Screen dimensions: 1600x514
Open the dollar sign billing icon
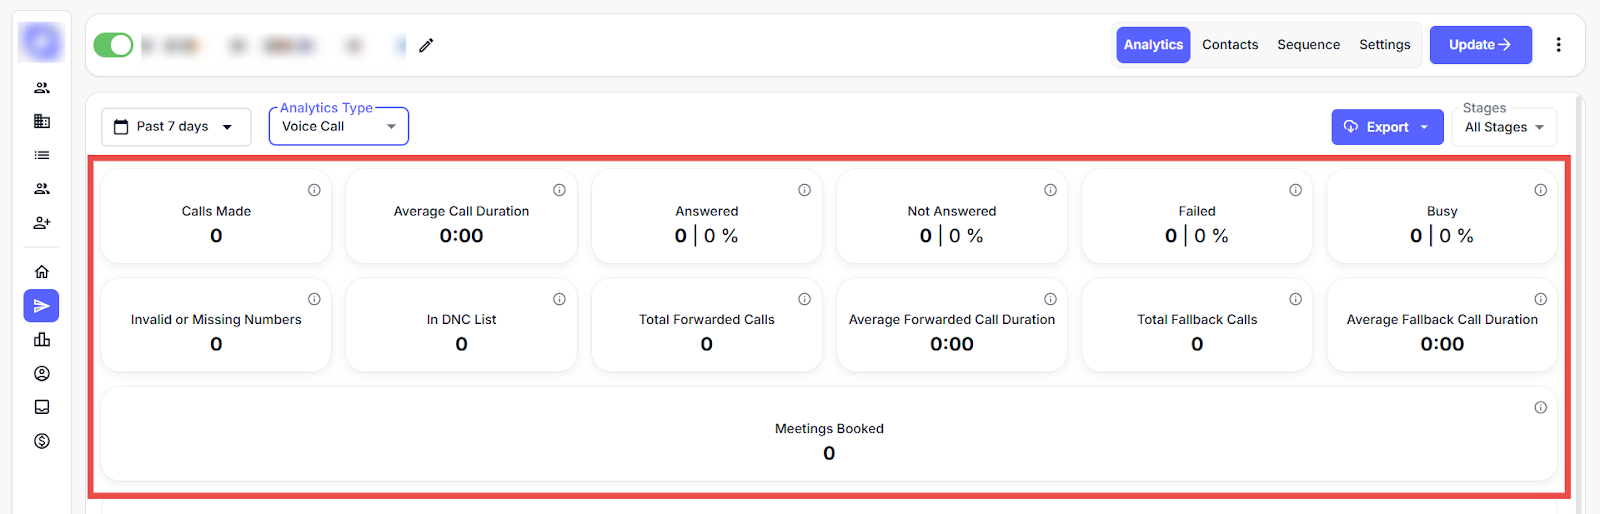pyautogui.click(x=42, y=441)
